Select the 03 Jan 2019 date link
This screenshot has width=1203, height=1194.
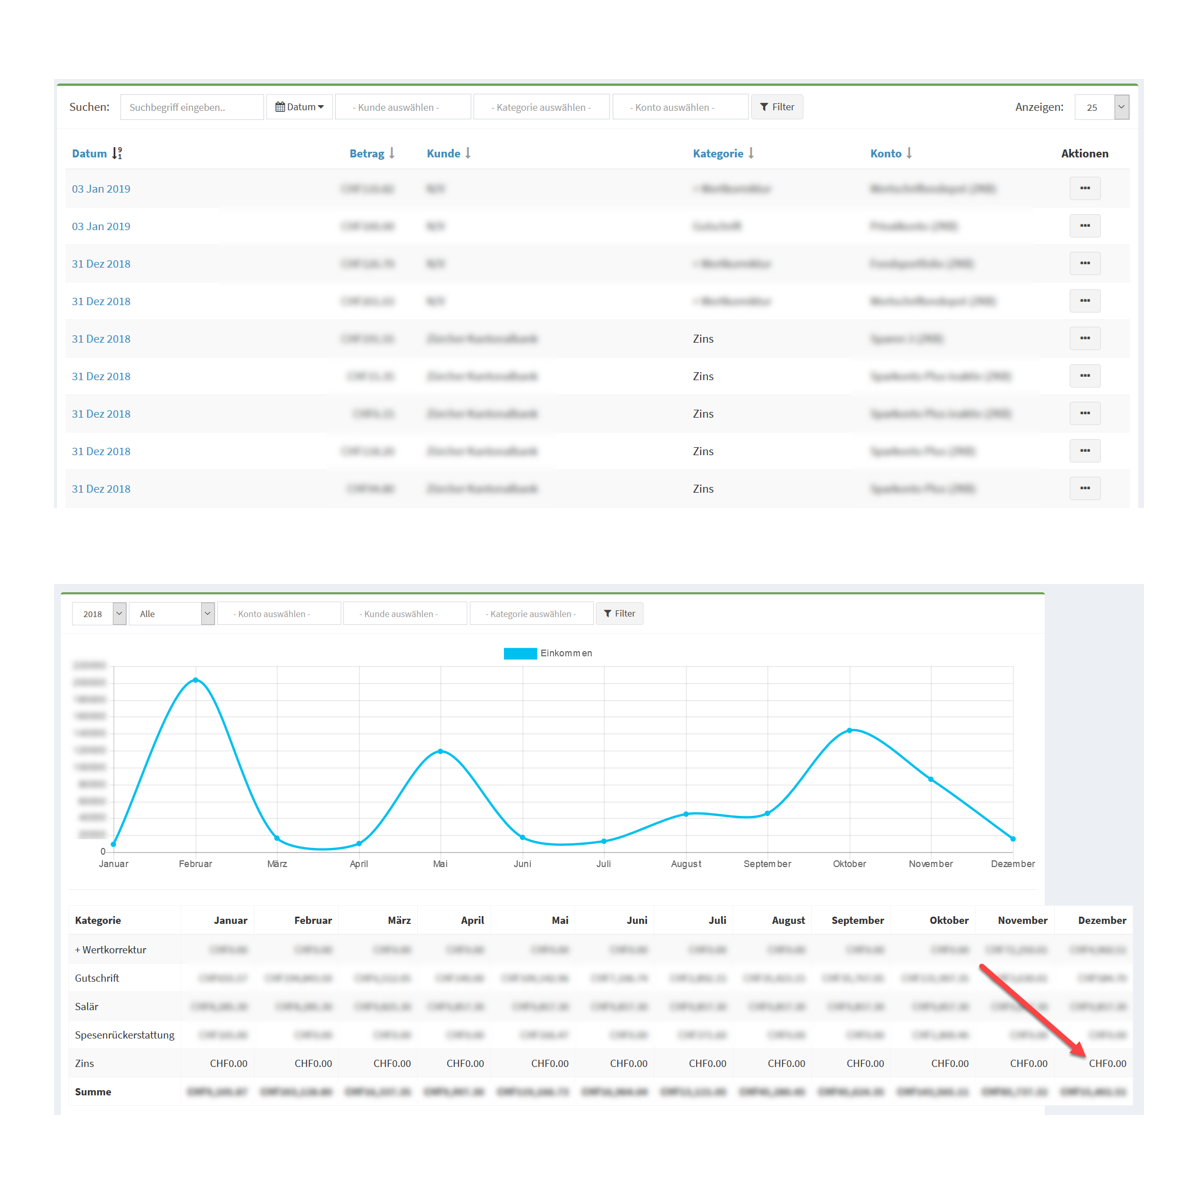coord(101,188)
